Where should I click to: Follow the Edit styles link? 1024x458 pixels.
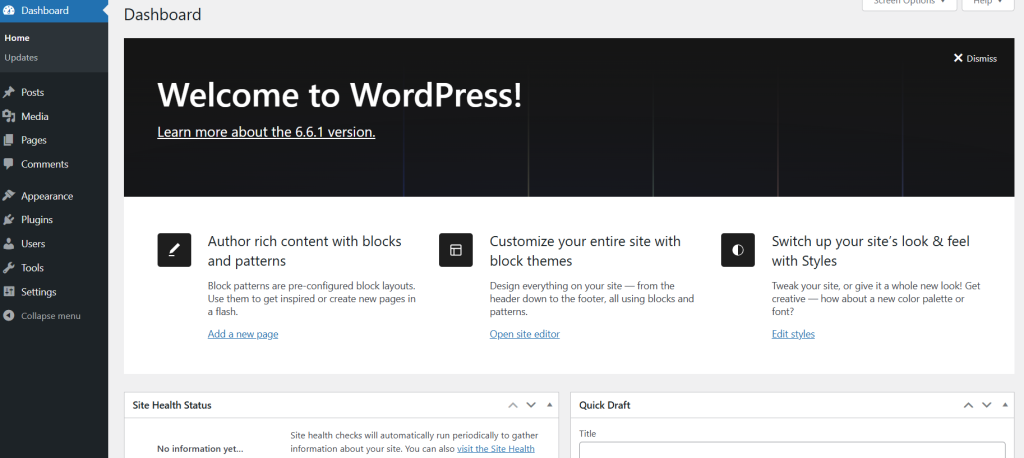coord(793,334)
